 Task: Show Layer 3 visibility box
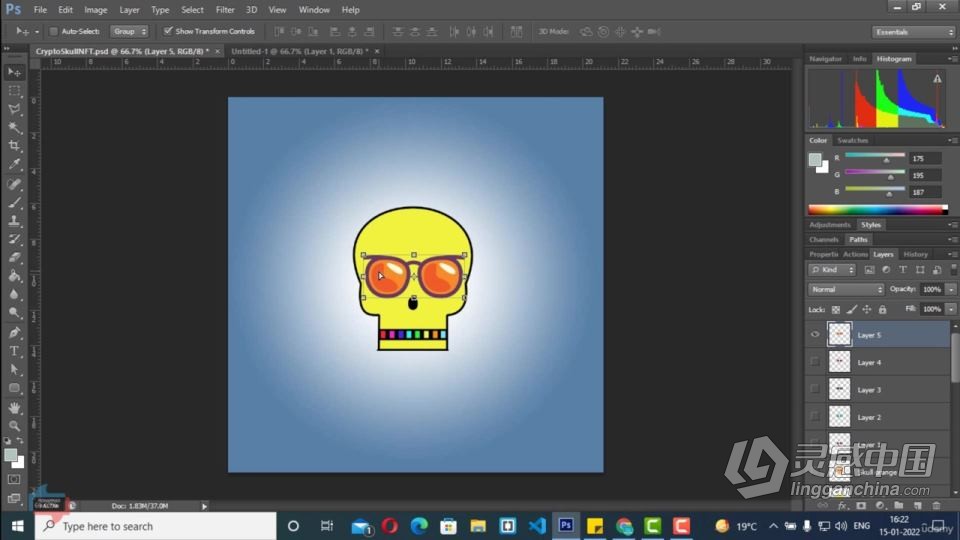coord(815,389)
